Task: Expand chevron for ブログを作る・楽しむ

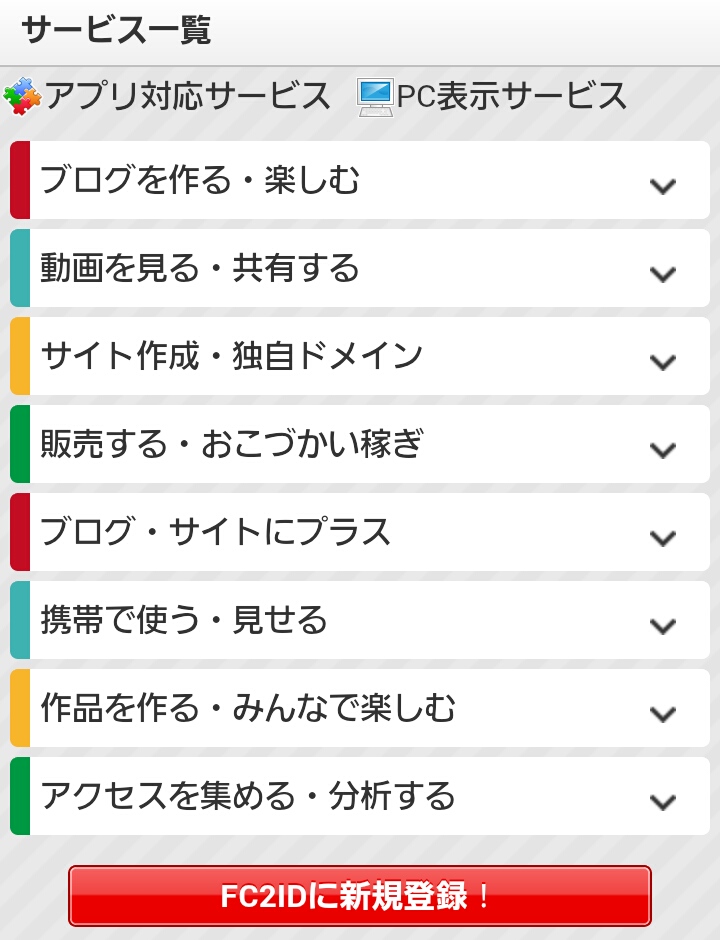Action: coord(662,186)
